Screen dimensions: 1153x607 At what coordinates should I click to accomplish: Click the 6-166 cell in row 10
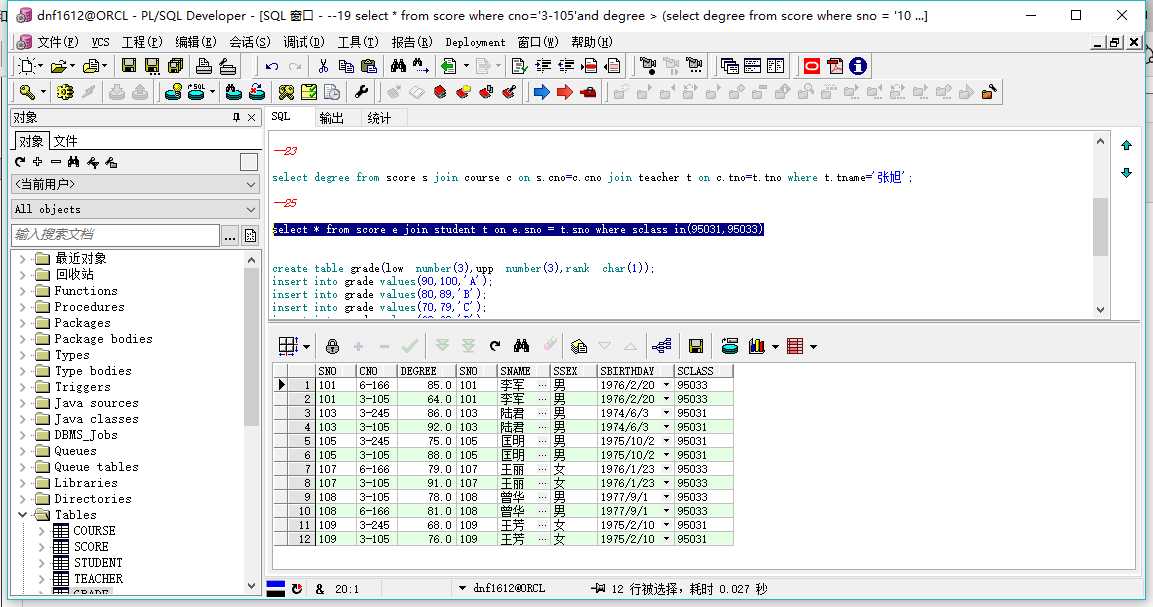tap(376, 511)
